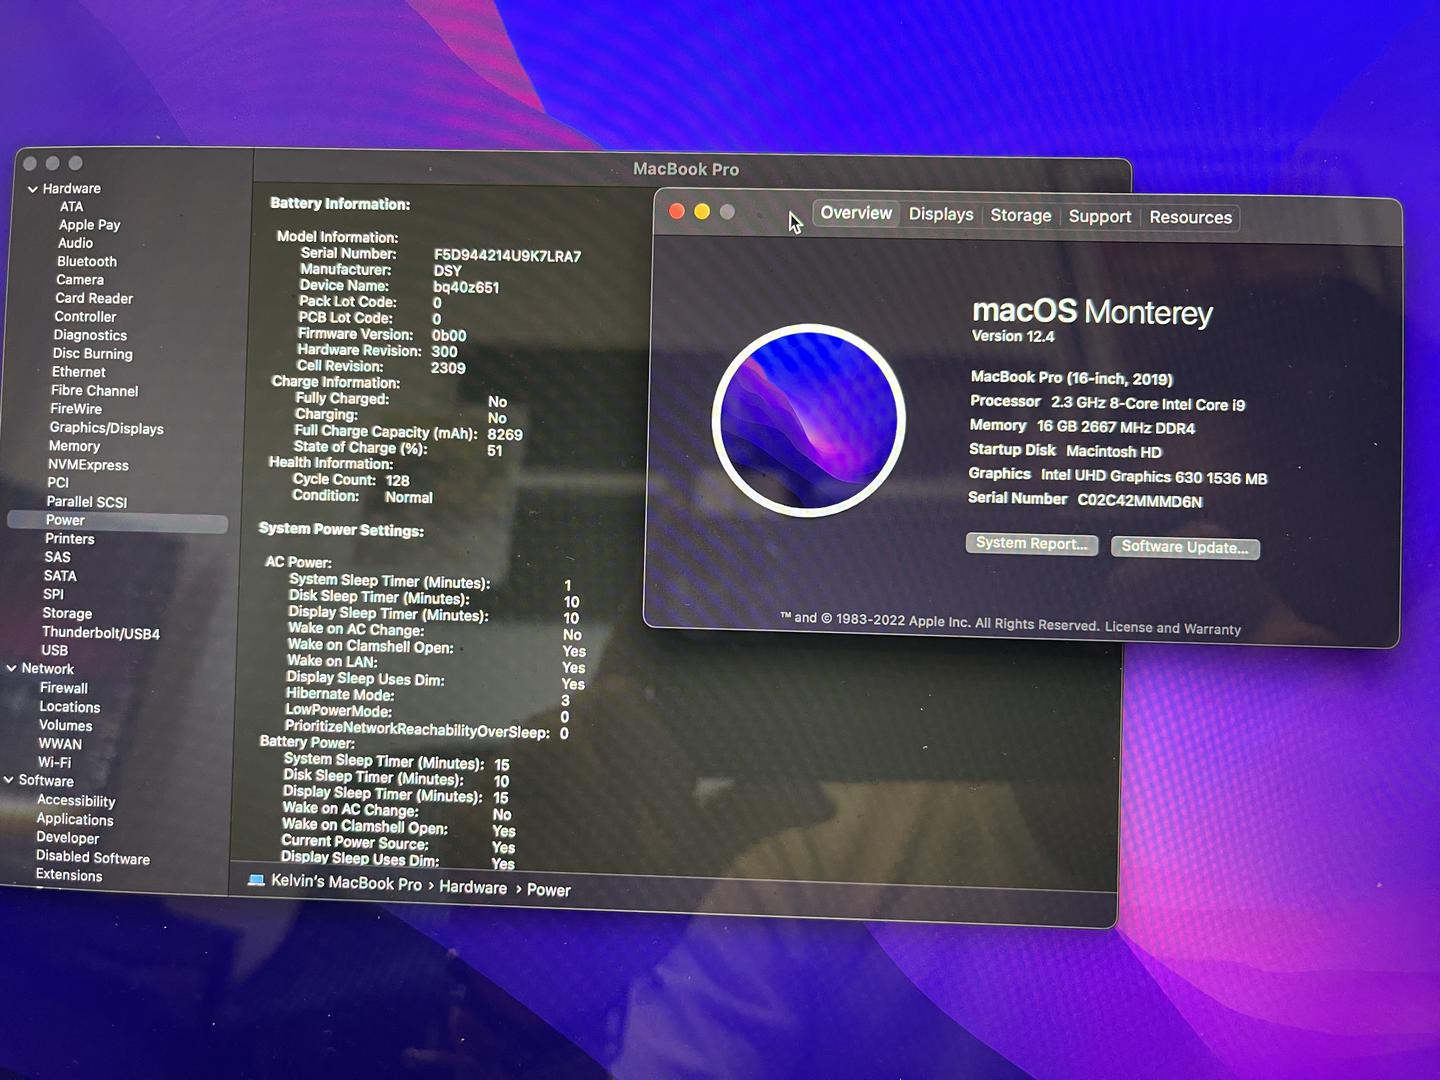Select FireWire in the sidebar

(76, 409)
